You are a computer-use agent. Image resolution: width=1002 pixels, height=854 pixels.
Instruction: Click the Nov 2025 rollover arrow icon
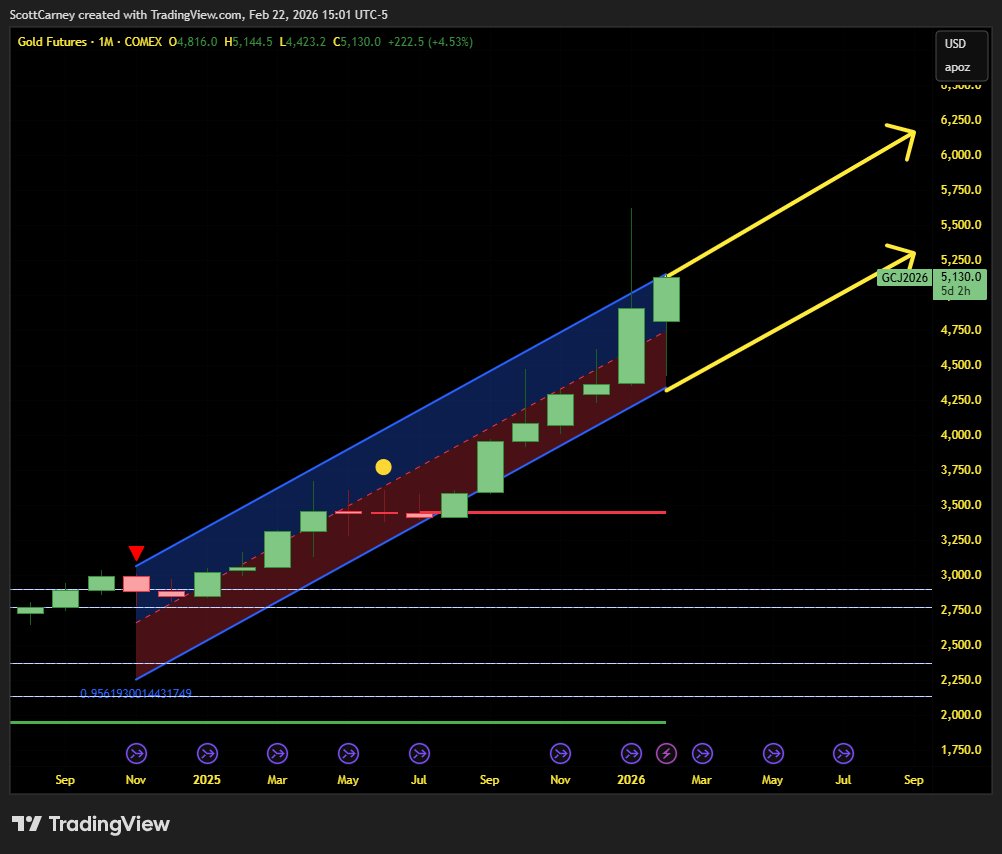(560, 753)
